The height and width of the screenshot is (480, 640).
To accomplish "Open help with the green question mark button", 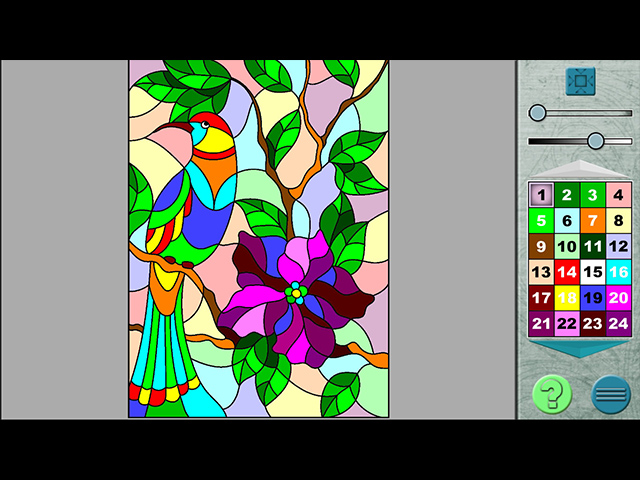I will 552,394.
